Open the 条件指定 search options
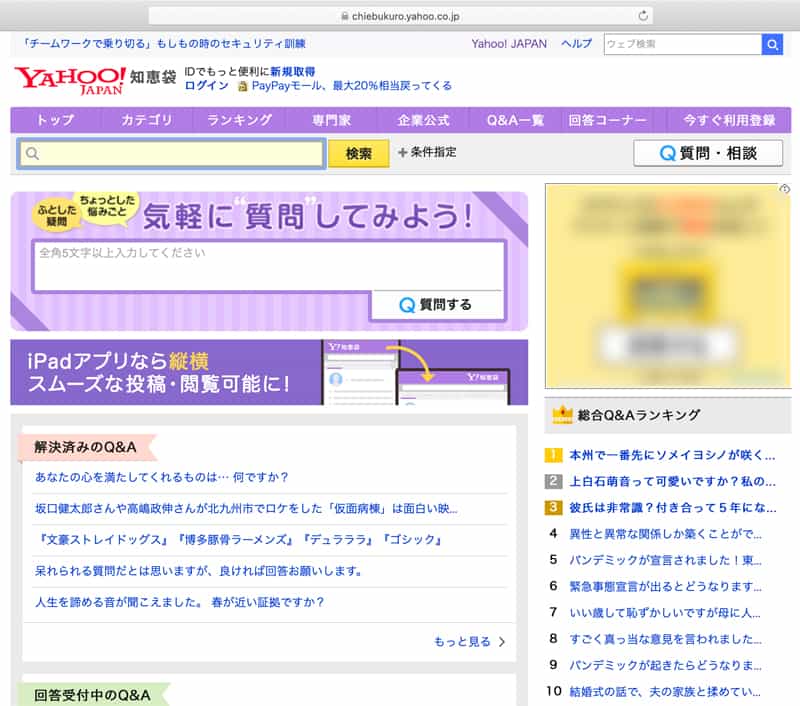This screenshot has width=800, height=706. [427, 152]
